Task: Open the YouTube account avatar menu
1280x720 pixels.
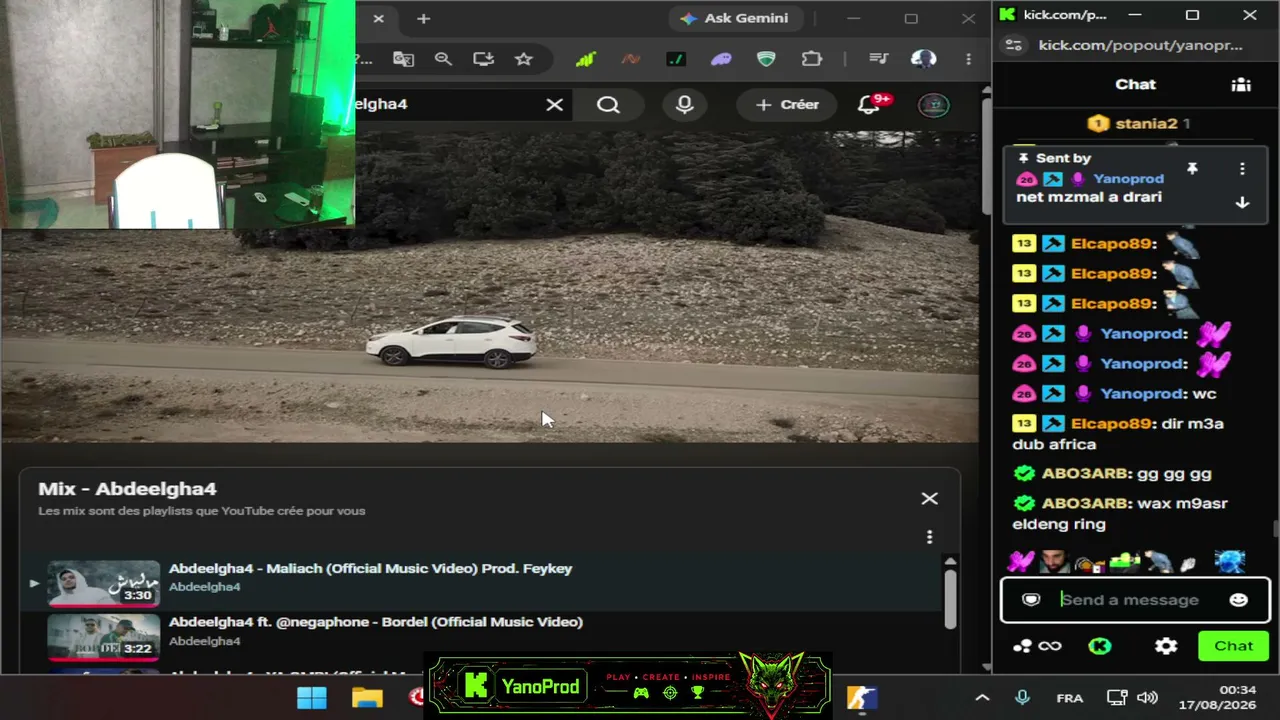Action: (933, 105)
